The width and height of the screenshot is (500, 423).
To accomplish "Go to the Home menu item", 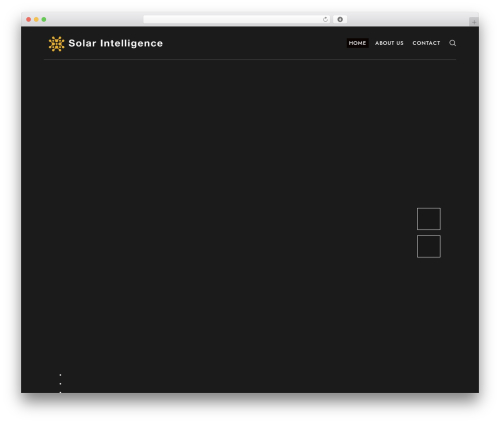I will point(357,43).
